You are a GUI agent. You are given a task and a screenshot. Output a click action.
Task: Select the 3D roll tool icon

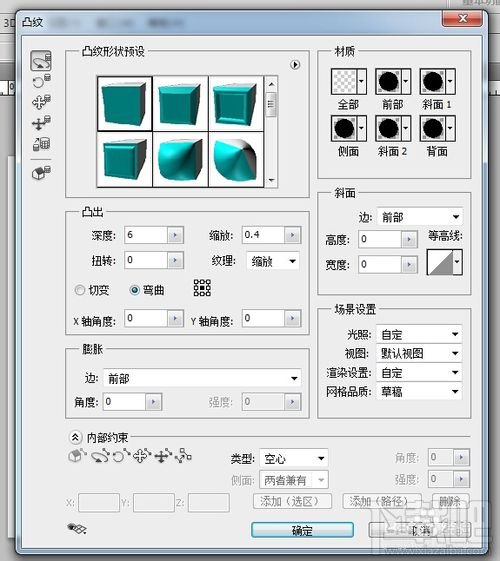click(41, 81)
